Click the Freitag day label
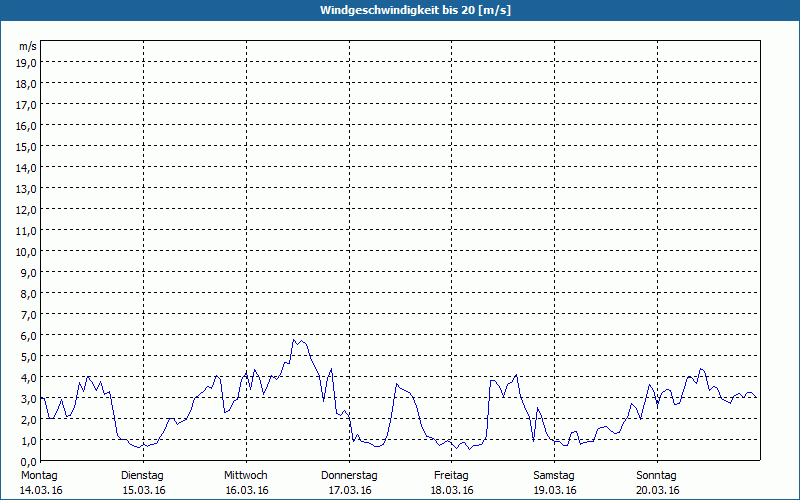 tap(451, 476)
